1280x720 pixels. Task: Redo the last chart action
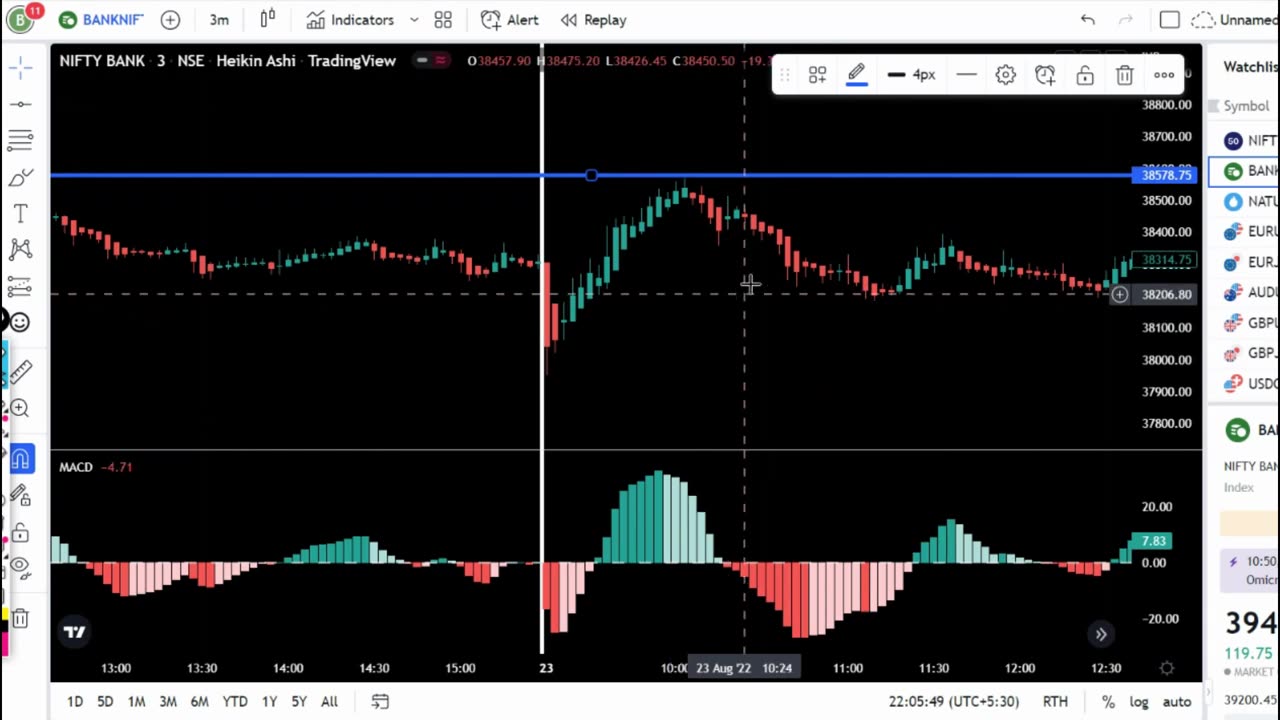(x=1126, y=19)
